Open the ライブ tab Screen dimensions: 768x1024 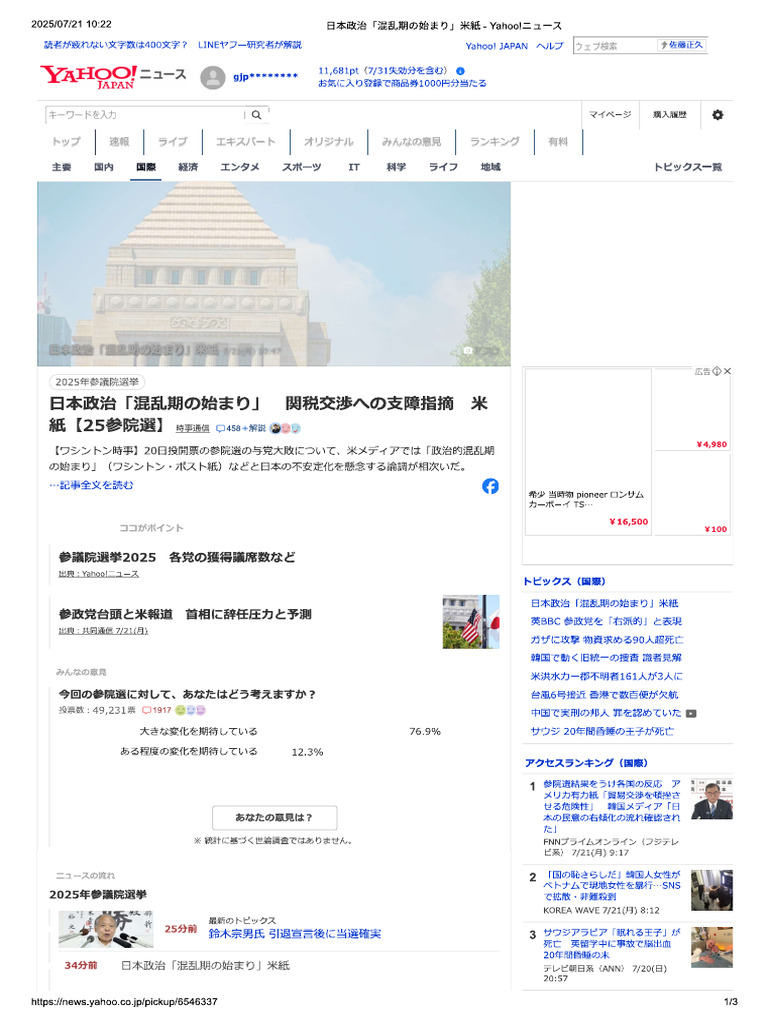pos(172,142)
